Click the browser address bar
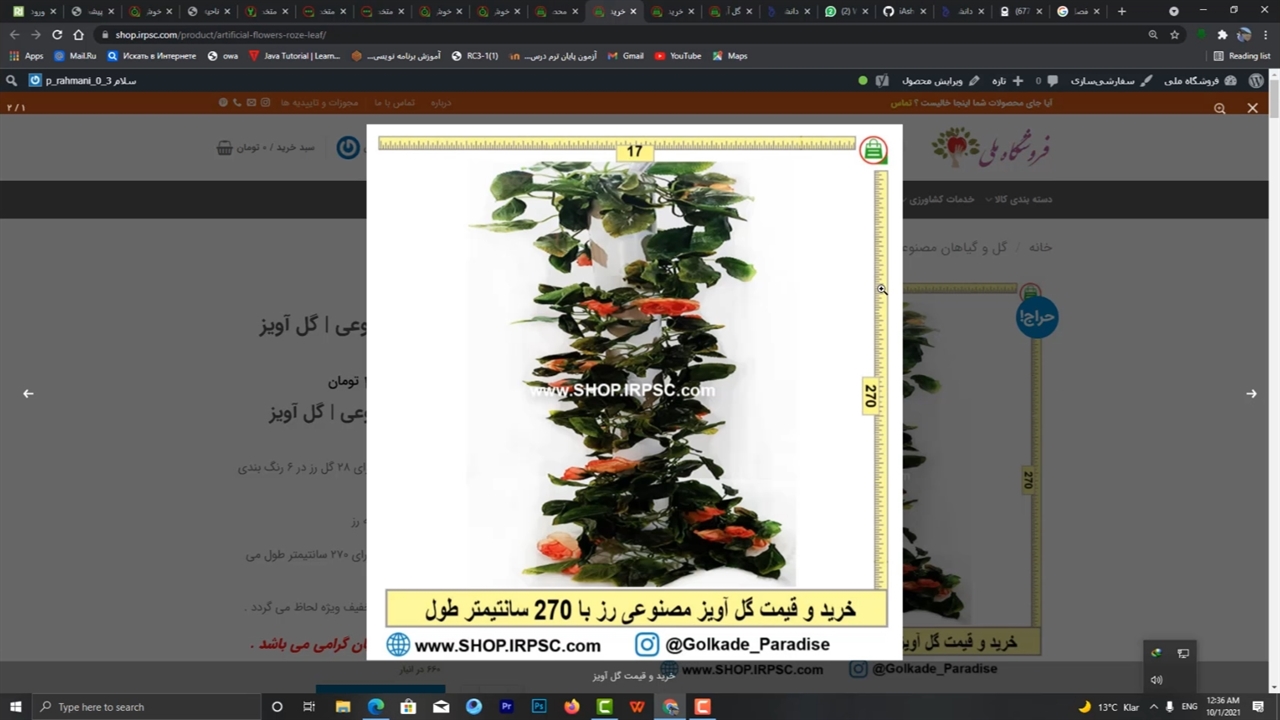Image resolution: width=1280 pixels, height=720 pixels. point(600,34)
